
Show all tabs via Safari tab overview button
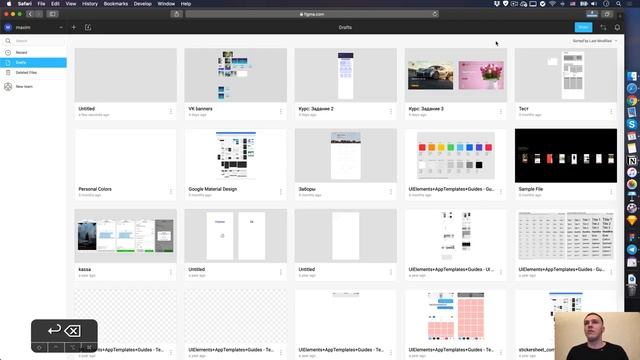point(607,14)
